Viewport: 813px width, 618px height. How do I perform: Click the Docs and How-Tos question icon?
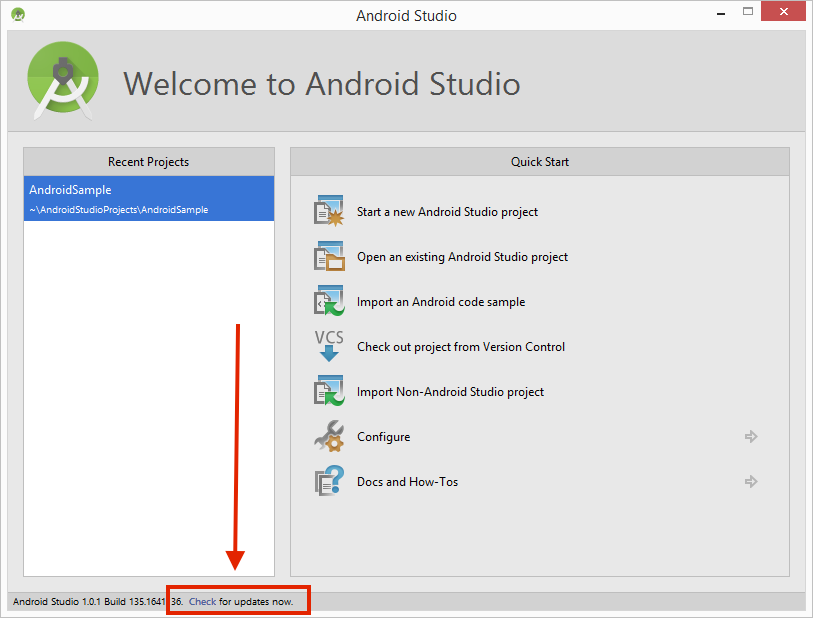[329, 481]
